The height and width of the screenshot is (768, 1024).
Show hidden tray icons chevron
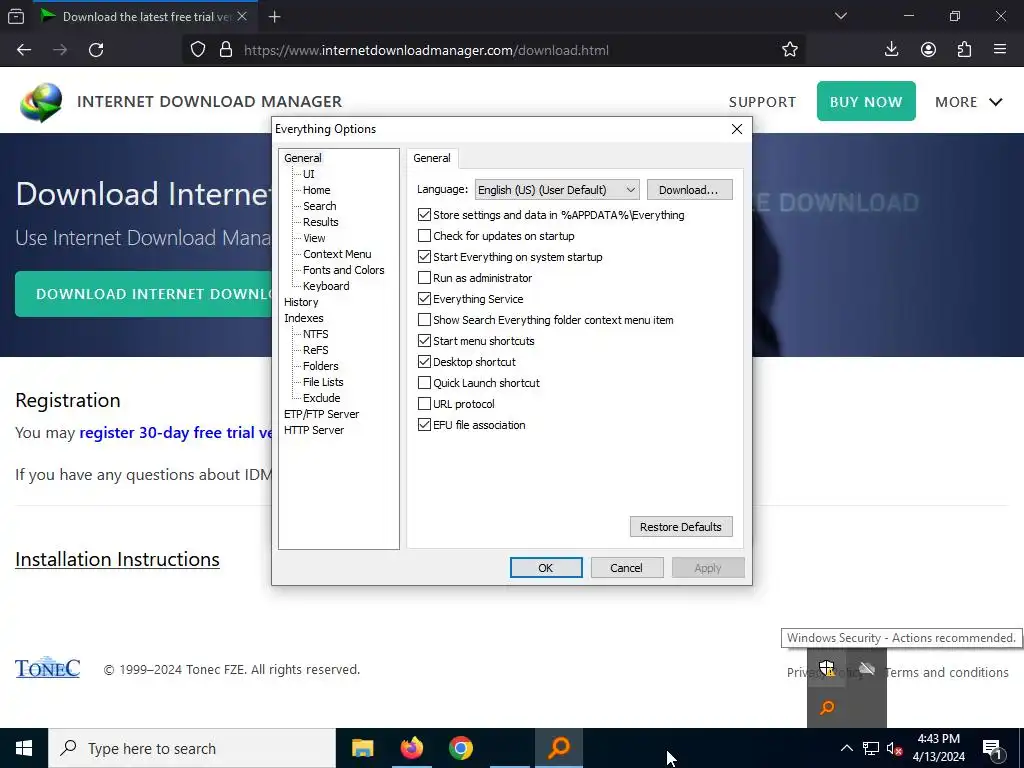click(846, 748)
